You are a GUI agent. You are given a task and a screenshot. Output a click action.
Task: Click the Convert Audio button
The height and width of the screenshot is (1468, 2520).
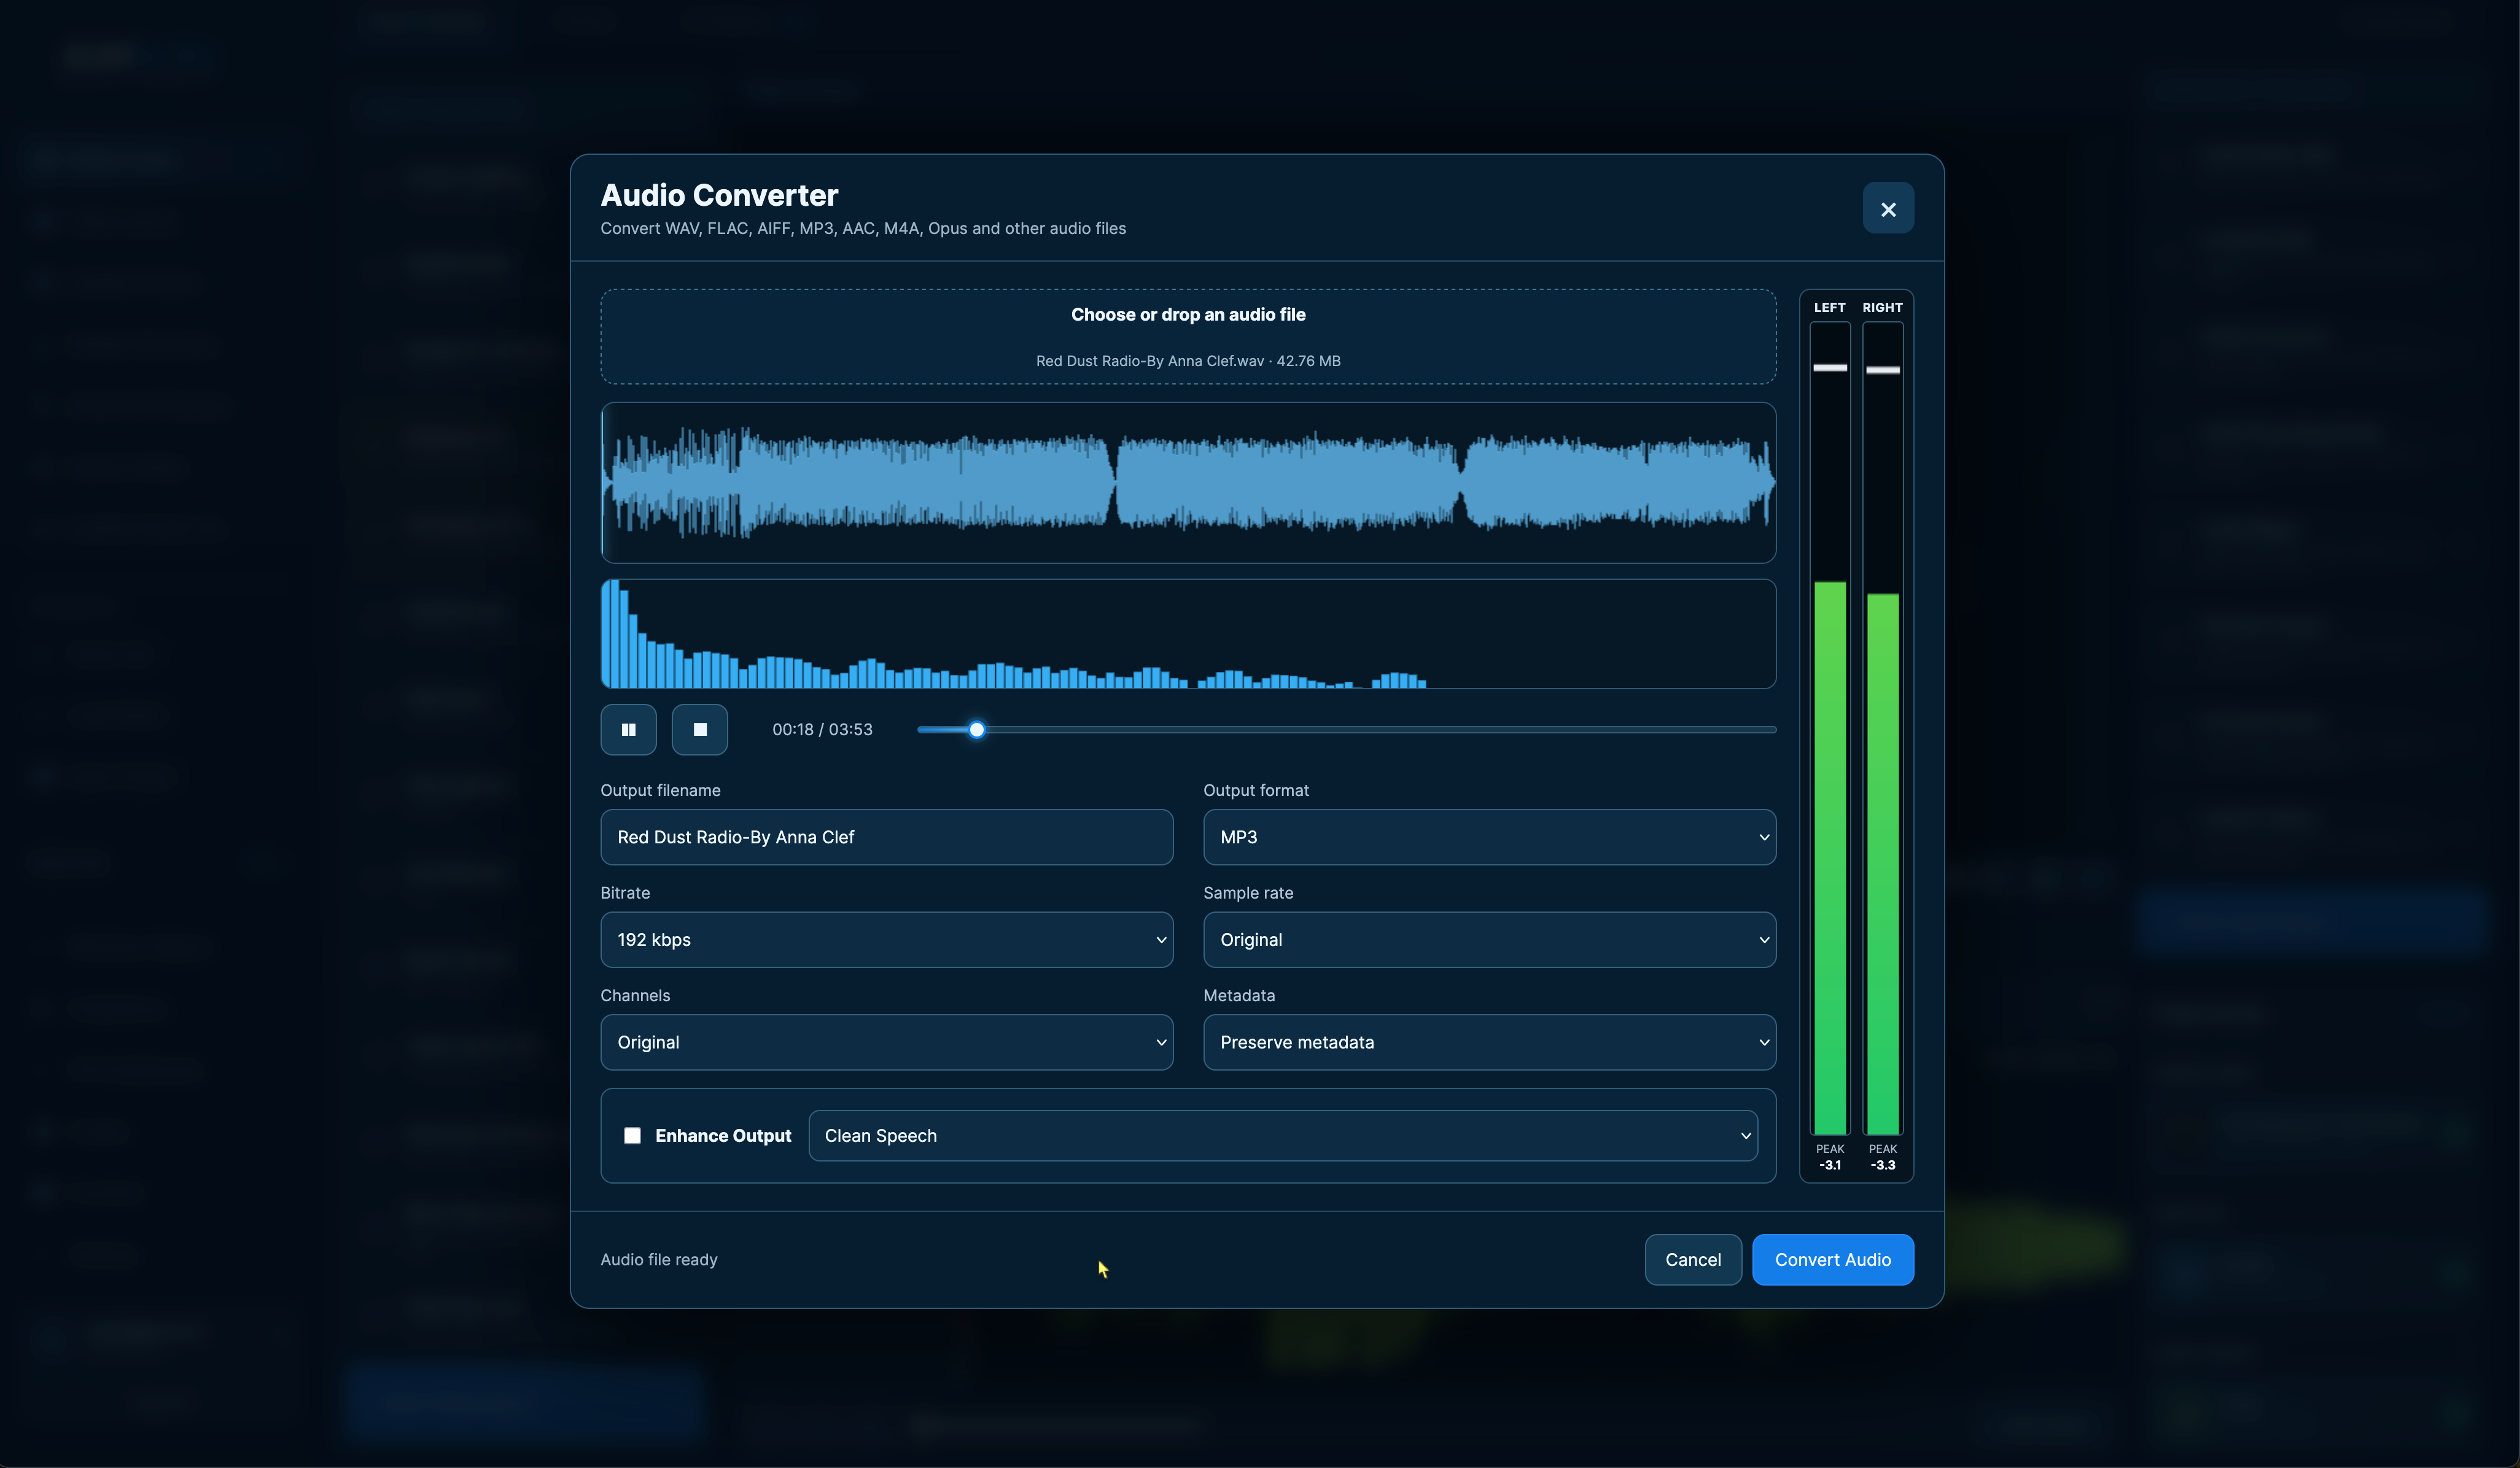[x=1832, y=1259]
